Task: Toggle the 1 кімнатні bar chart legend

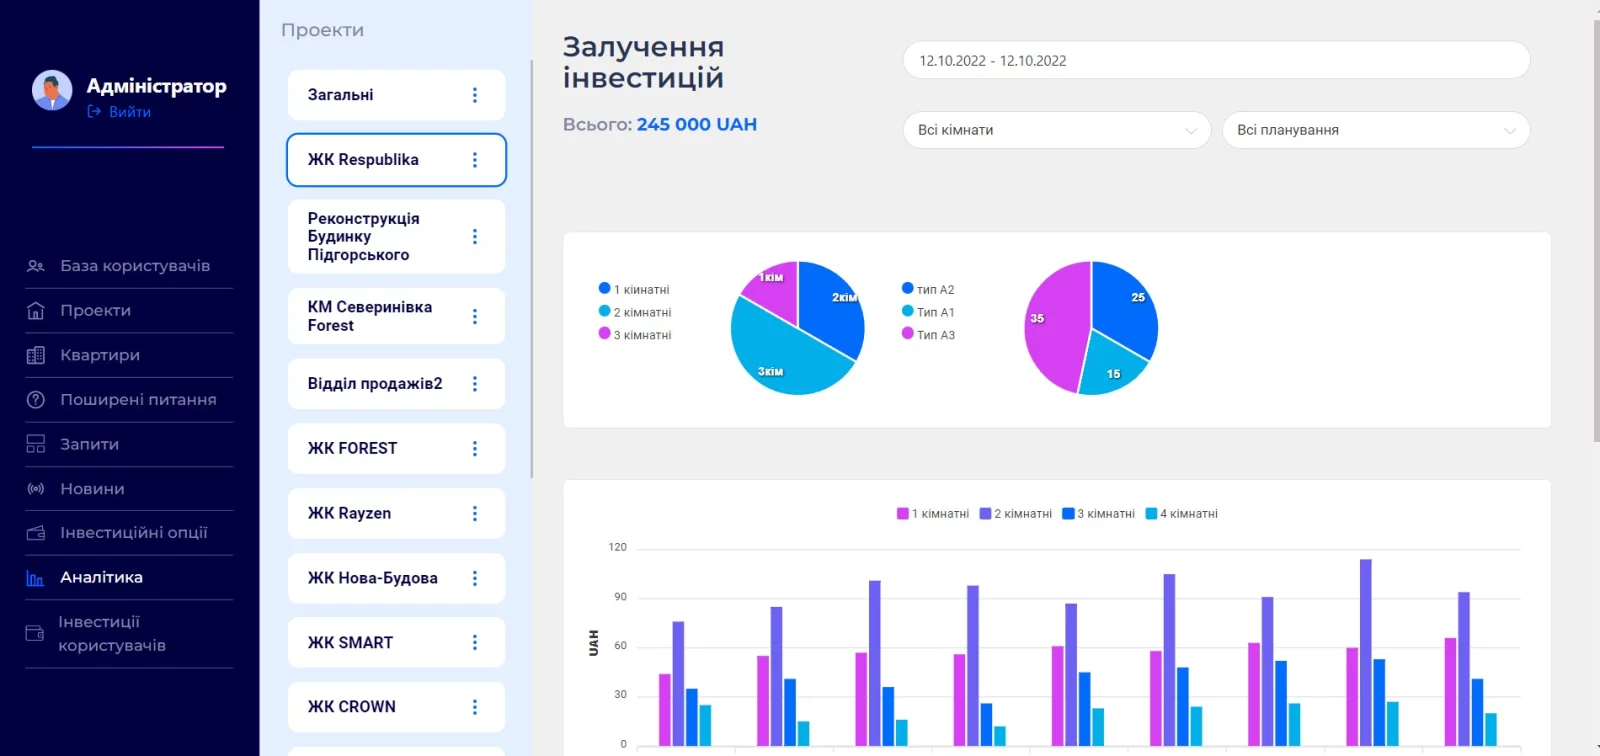Action: tap(933, 514)
